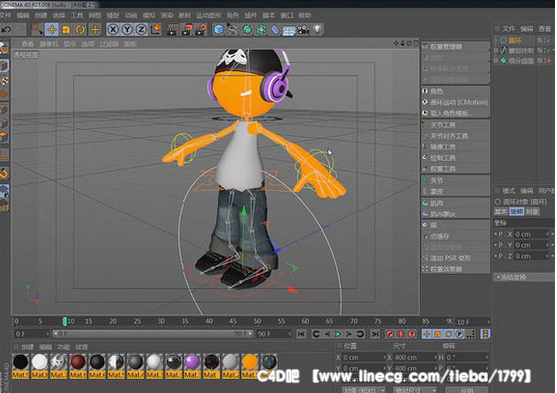Select the Move tool in toolbar
557x393 pixels.
[x=52, y=29]
